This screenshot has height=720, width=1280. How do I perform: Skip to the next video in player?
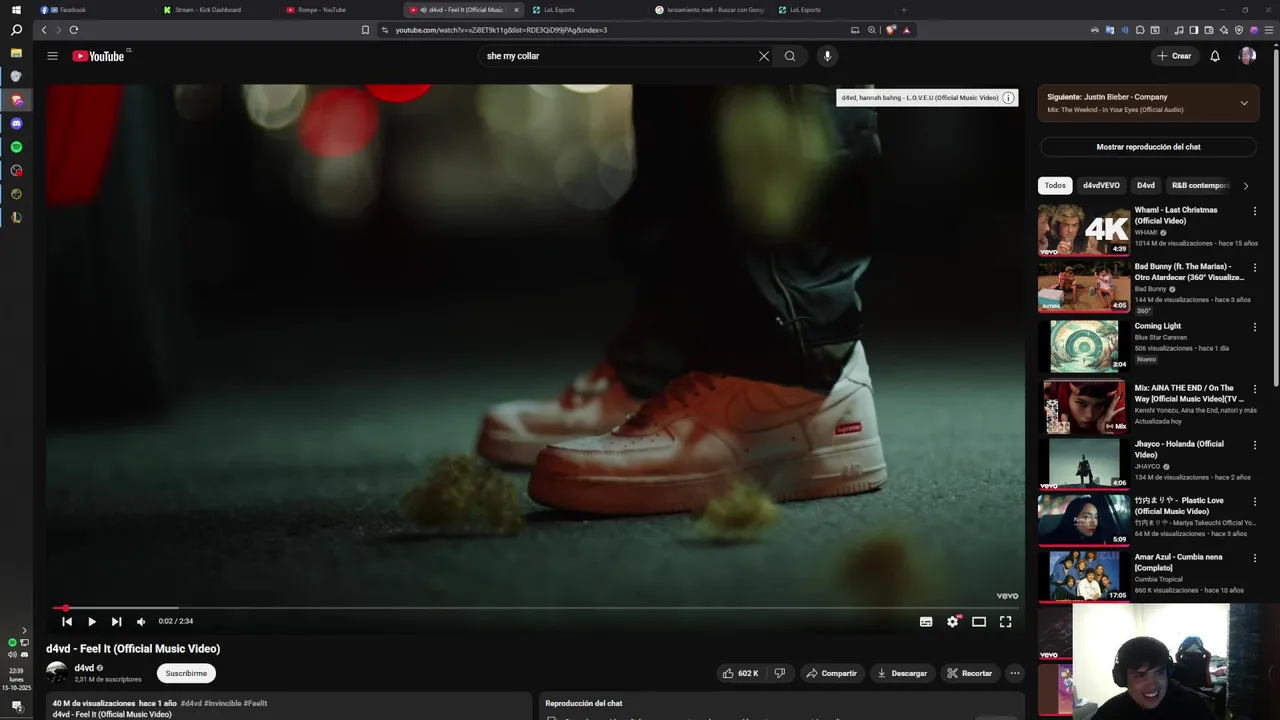pos(116,621)
